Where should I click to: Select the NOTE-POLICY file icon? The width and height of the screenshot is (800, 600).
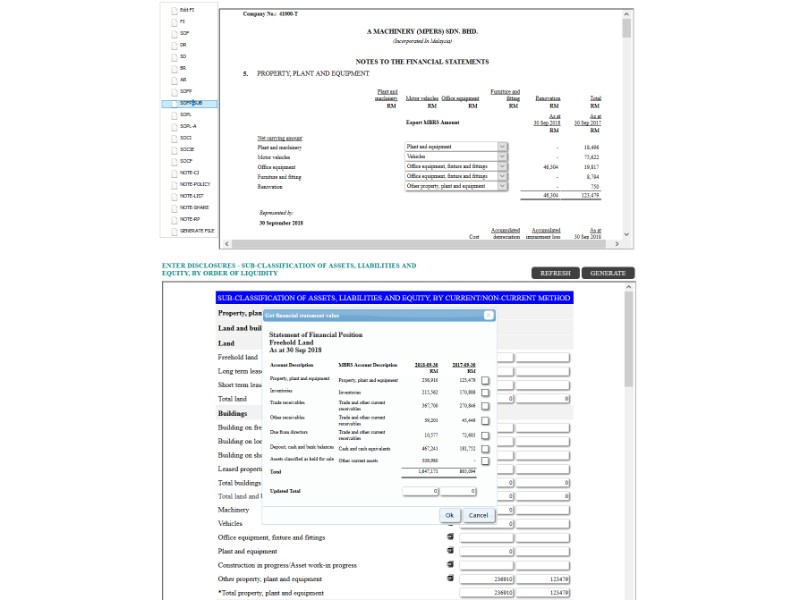pos(174,185)
